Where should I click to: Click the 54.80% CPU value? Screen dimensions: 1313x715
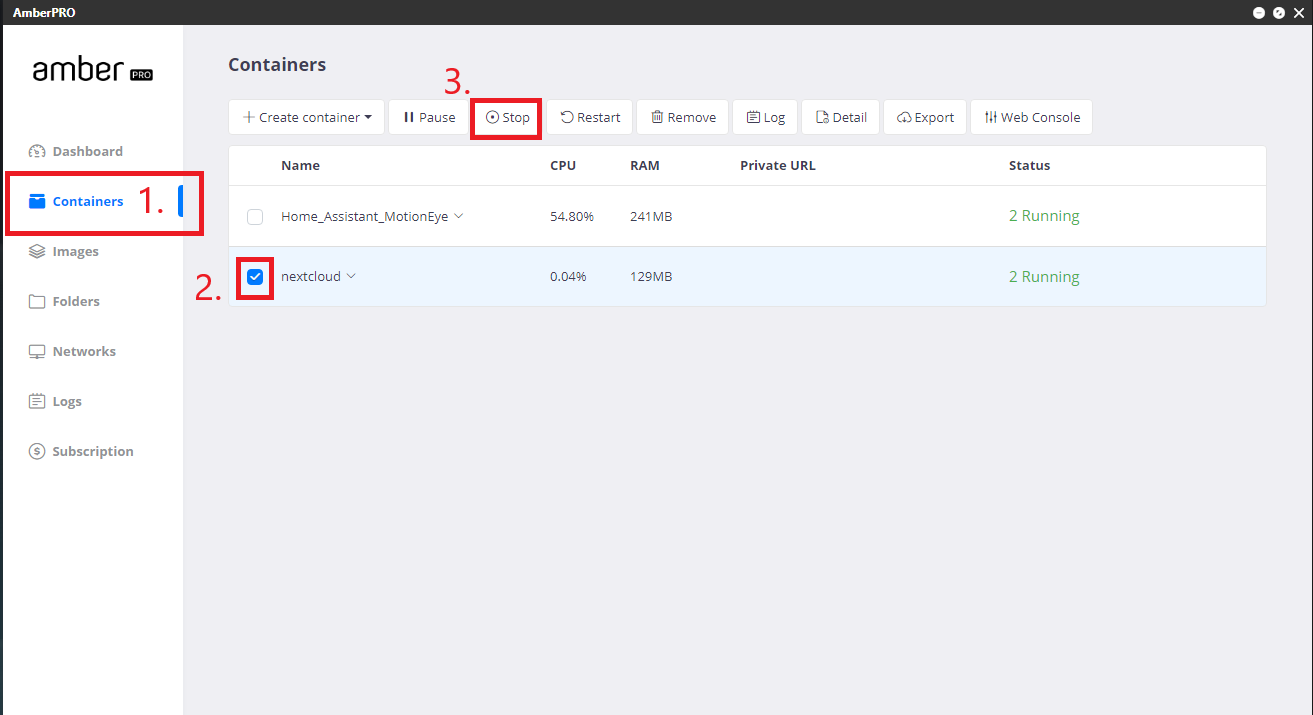click(572, 216)
